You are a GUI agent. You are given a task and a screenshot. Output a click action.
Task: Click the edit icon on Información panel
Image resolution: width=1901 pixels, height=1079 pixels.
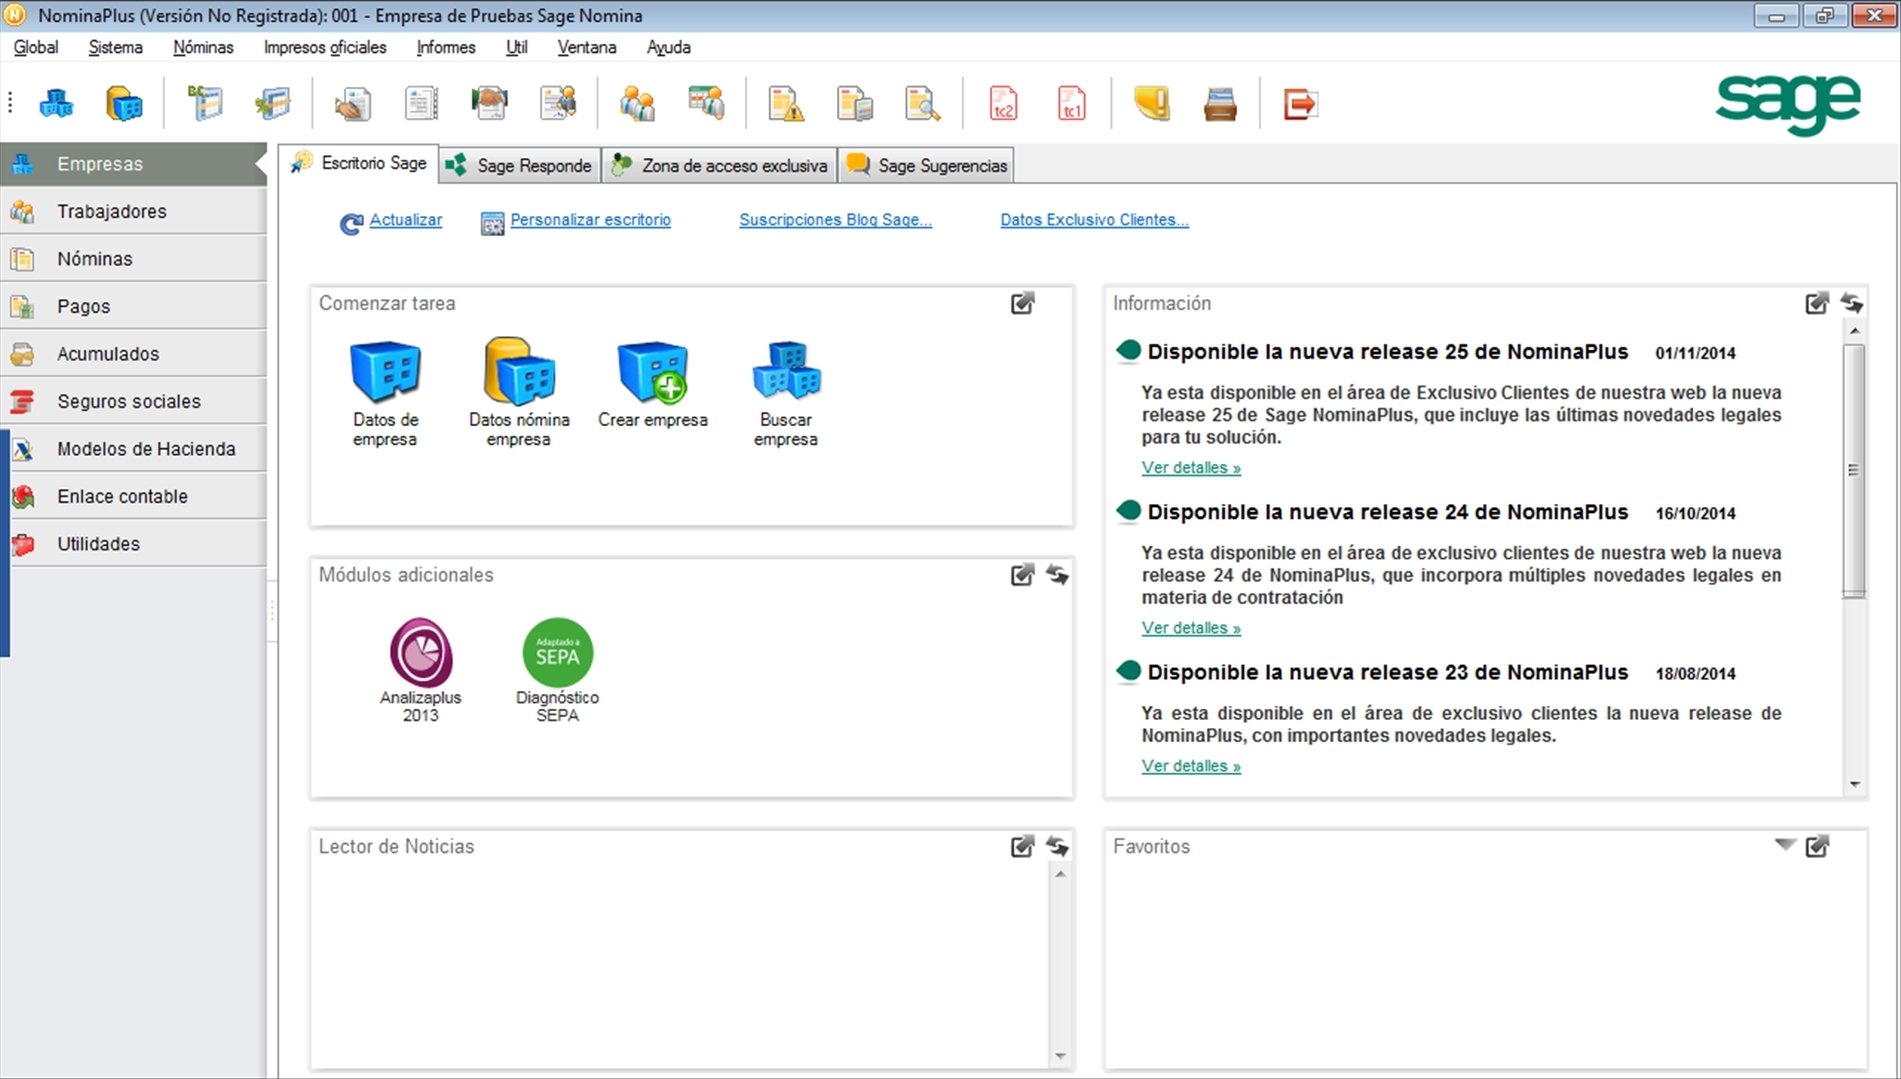coord(1817,304)
